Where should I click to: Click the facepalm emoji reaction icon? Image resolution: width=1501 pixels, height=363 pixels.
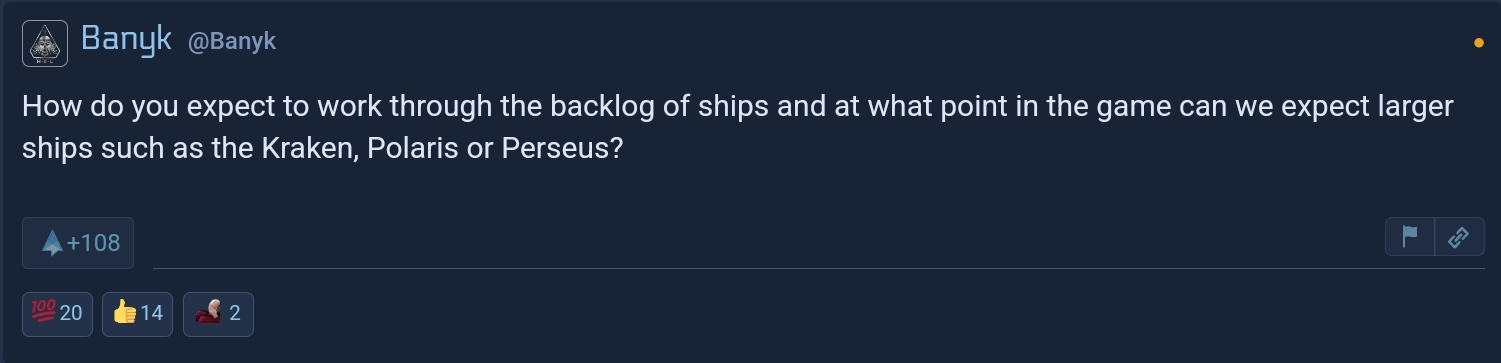[208, 313]
